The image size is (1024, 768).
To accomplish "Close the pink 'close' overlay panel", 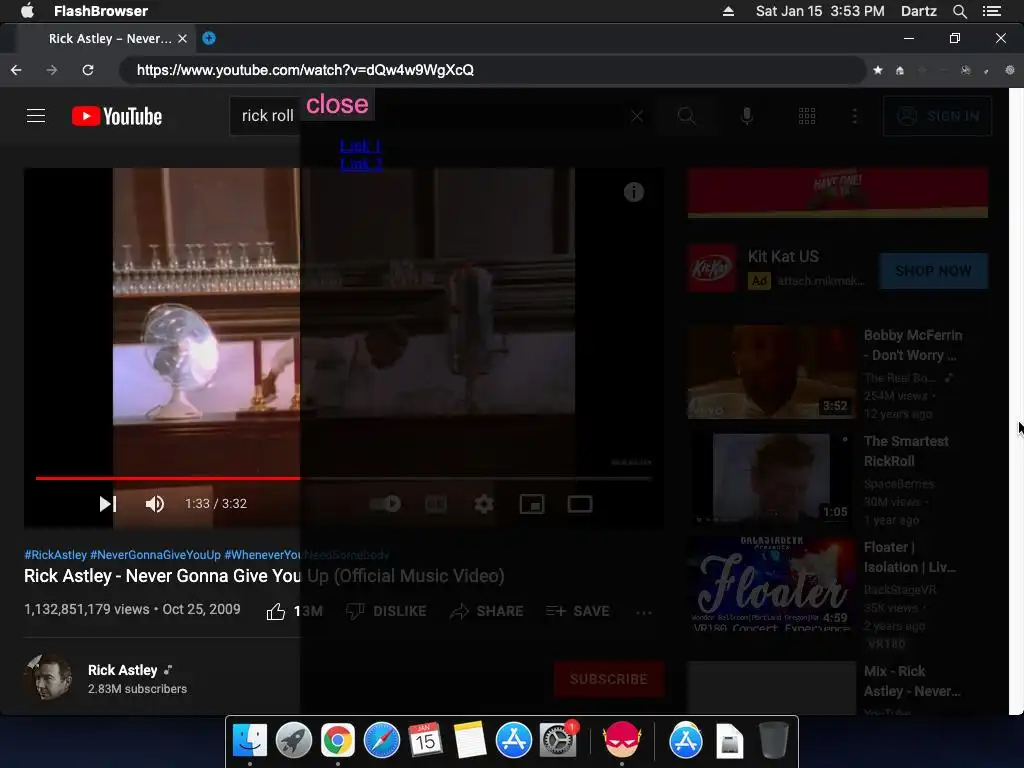I will (337, 104).
